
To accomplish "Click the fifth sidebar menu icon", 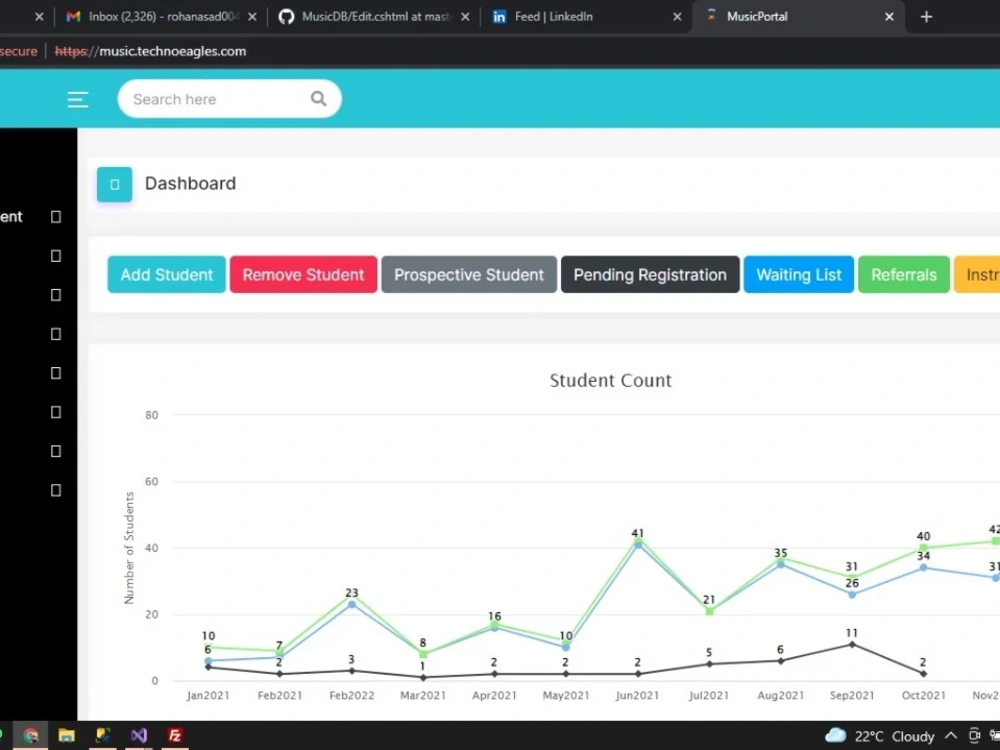I will pyautogui.click(x=56, y=373).
